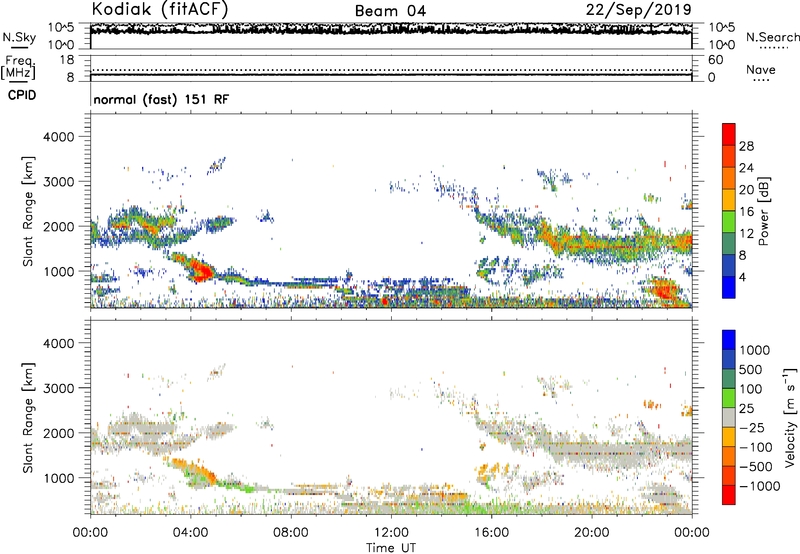Click the 04:00 time axis tick label
Screen dimensions: 800x554
click(190, 533)
